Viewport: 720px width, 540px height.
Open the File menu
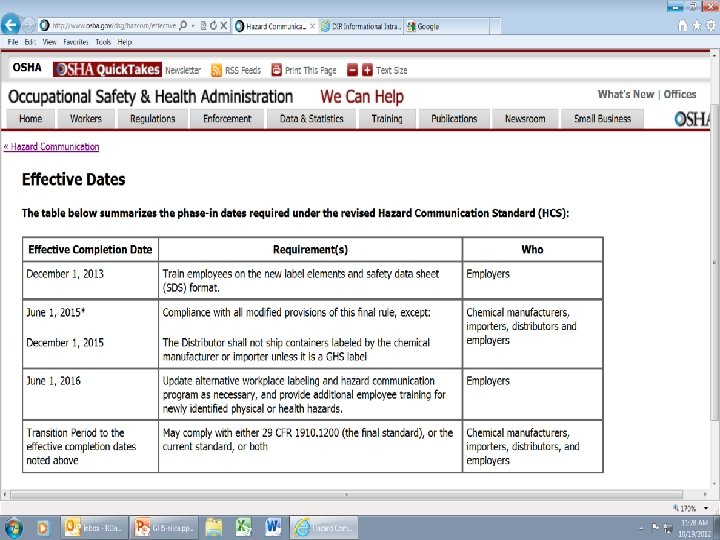[13, 42]
